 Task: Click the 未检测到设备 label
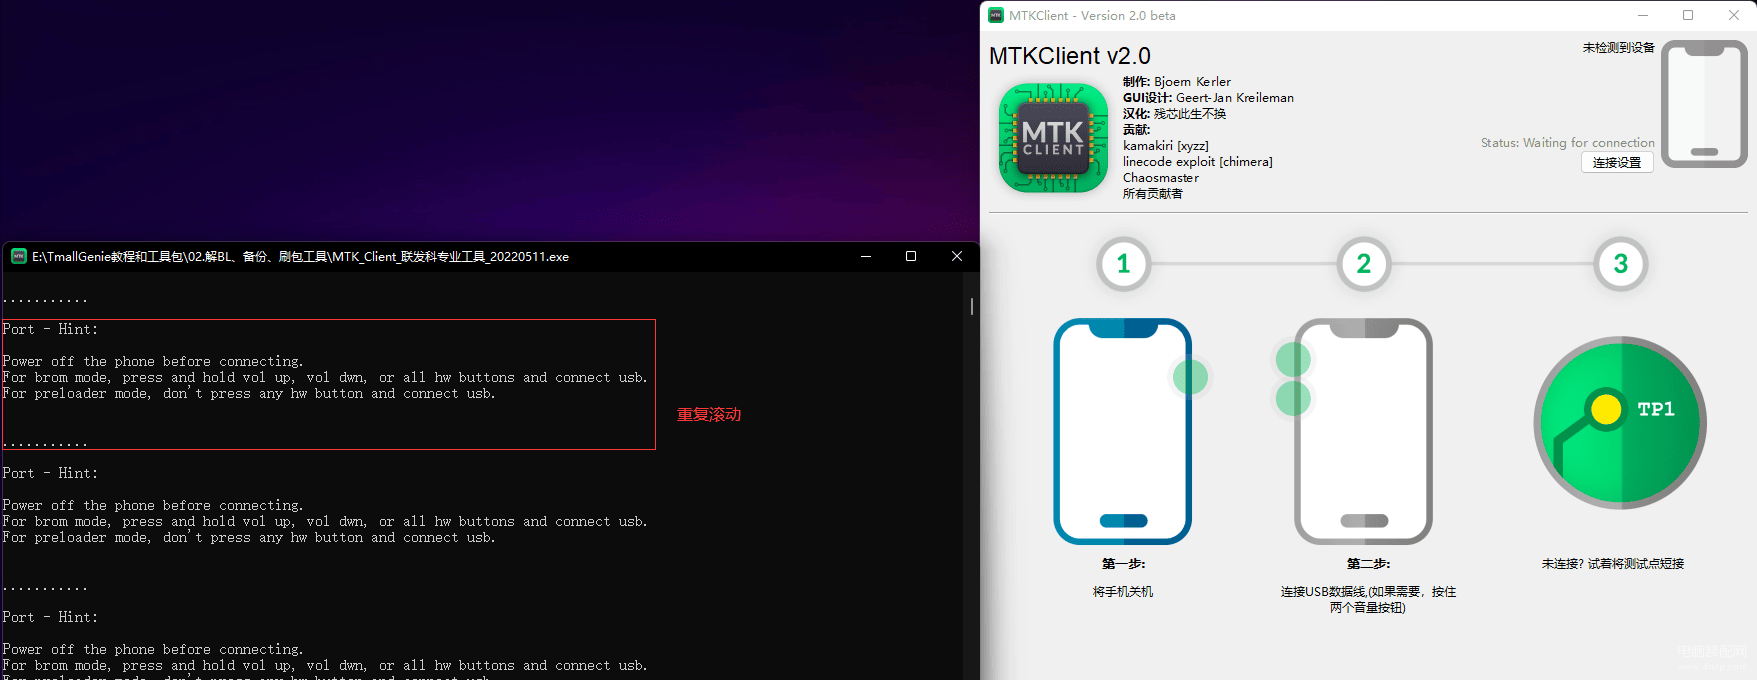pos(1618,47)
